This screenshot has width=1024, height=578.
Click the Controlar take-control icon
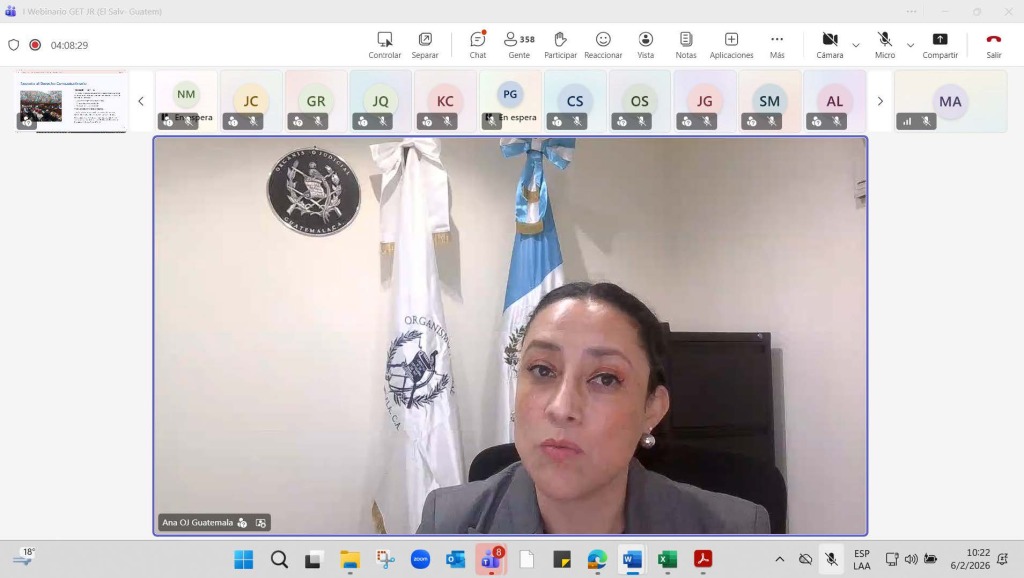click(x=385, y=40)
